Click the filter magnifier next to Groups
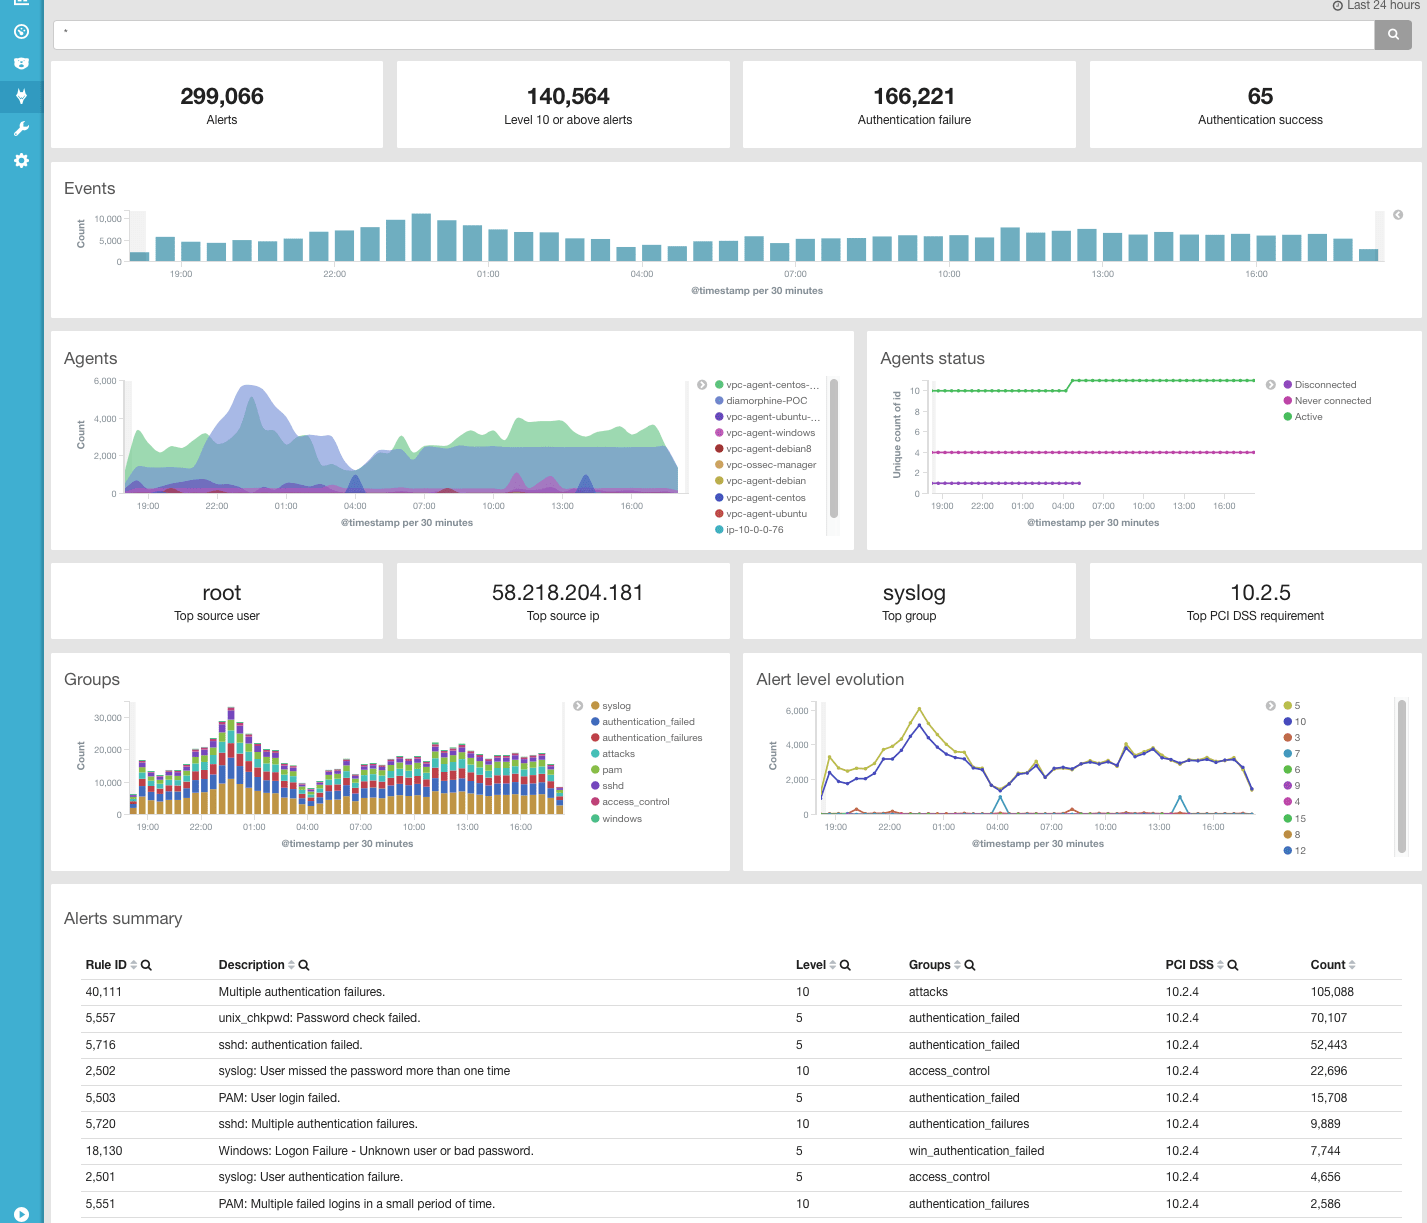This screenshot has height=1223, width=1427. (x=969, y=965)
